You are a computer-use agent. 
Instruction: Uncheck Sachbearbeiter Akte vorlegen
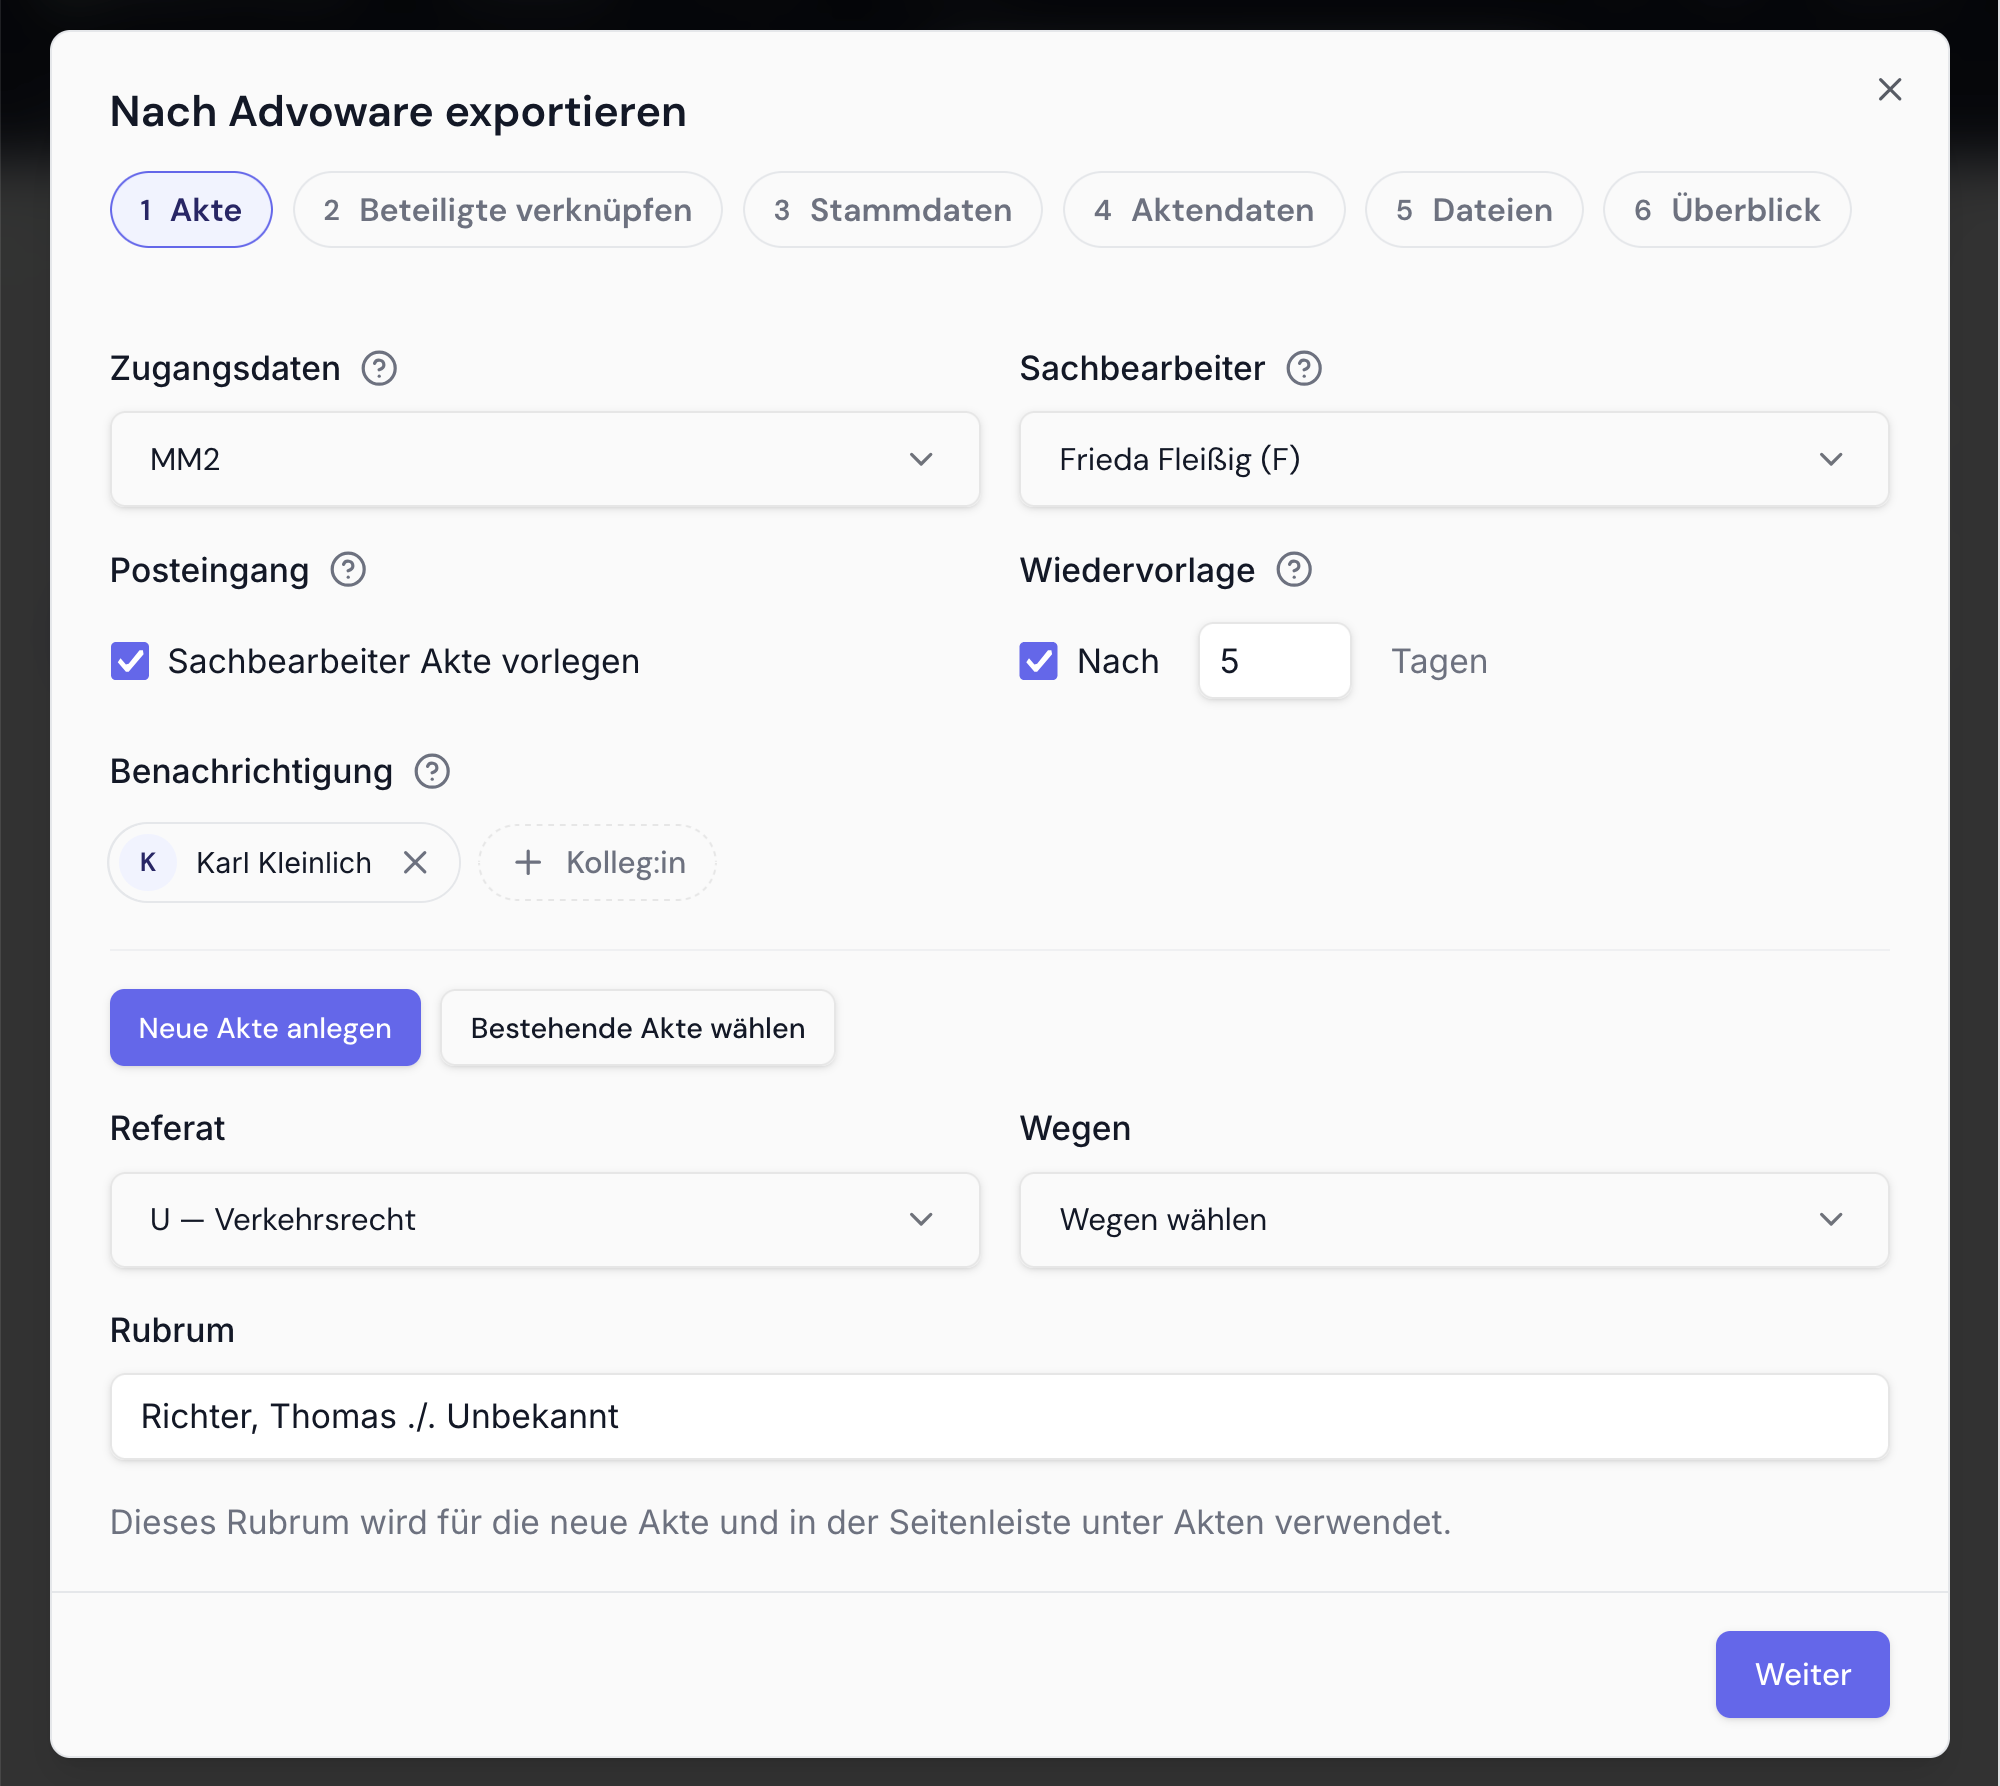coord(130,661)
